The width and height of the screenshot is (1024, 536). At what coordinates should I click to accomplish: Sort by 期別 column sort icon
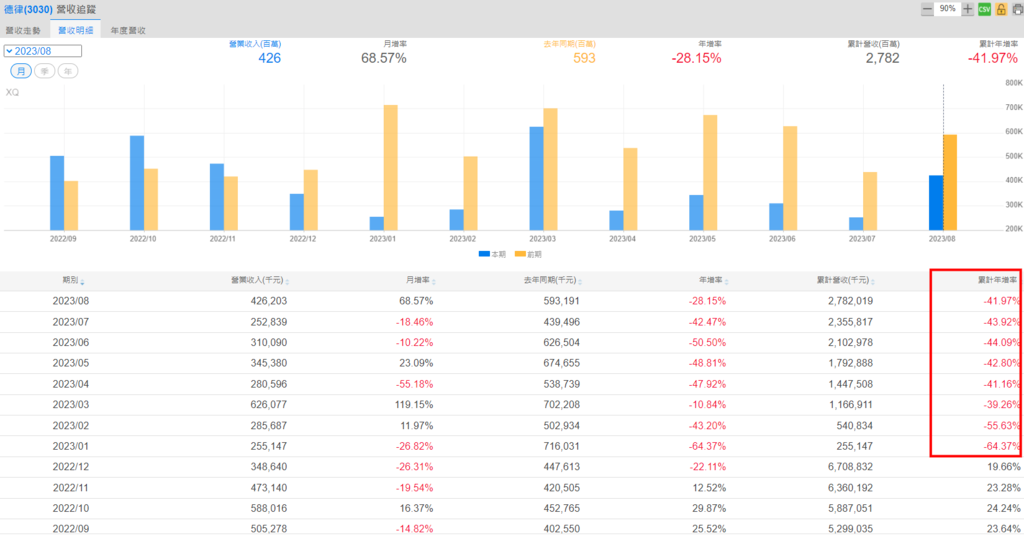[82, 281]
